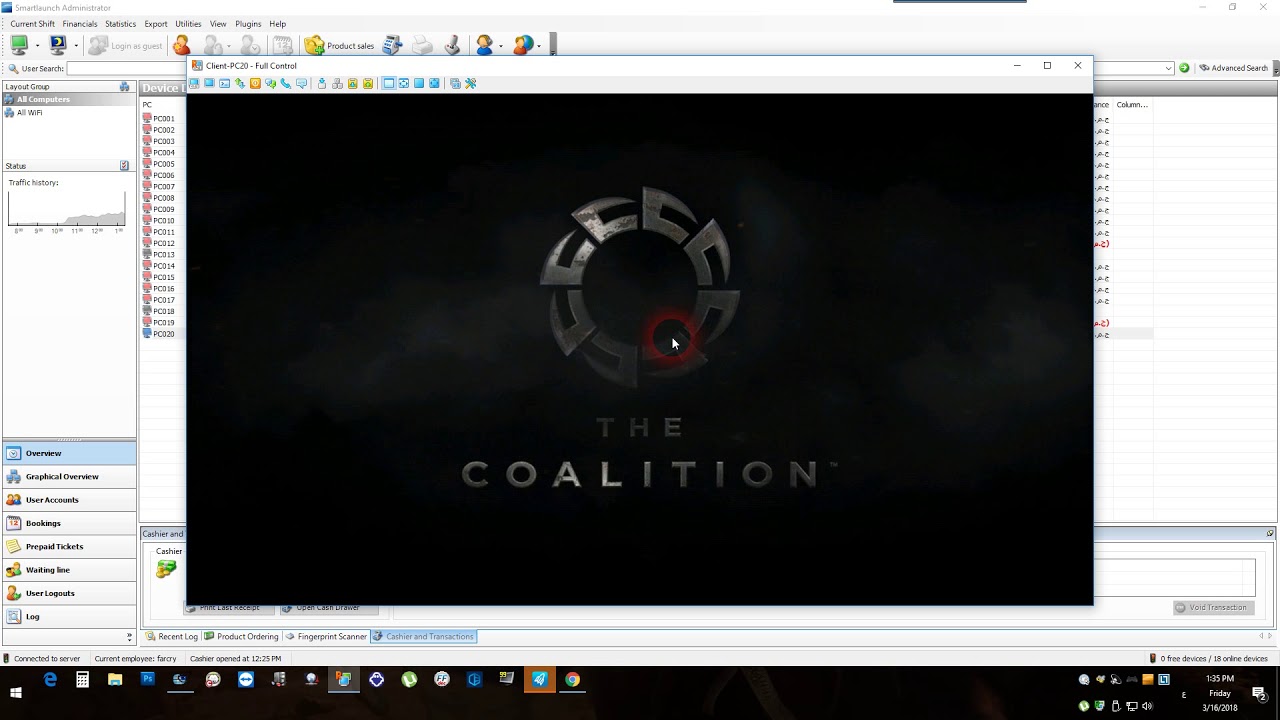Viewport: 1280px width, 720px height.
Task: Expand sidebar options chevron below Log
Action: coord(129,636)
